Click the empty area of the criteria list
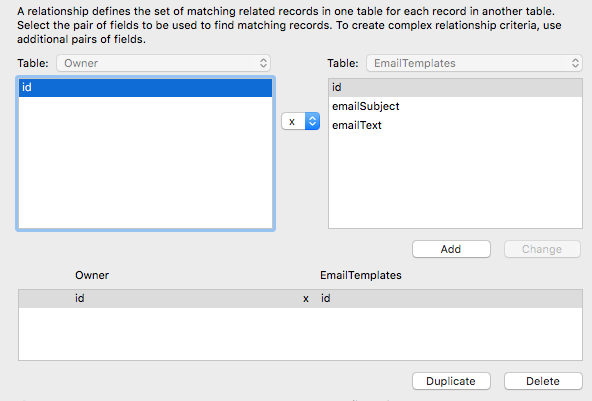This screenshot has height=401, width=592. 301,334
